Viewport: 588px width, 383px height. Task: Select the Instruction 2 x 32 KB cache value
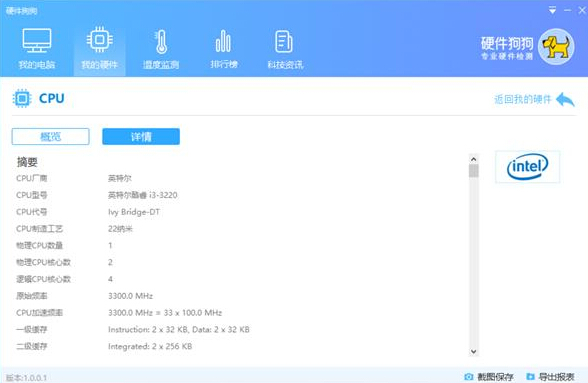[x=178, y=329]
